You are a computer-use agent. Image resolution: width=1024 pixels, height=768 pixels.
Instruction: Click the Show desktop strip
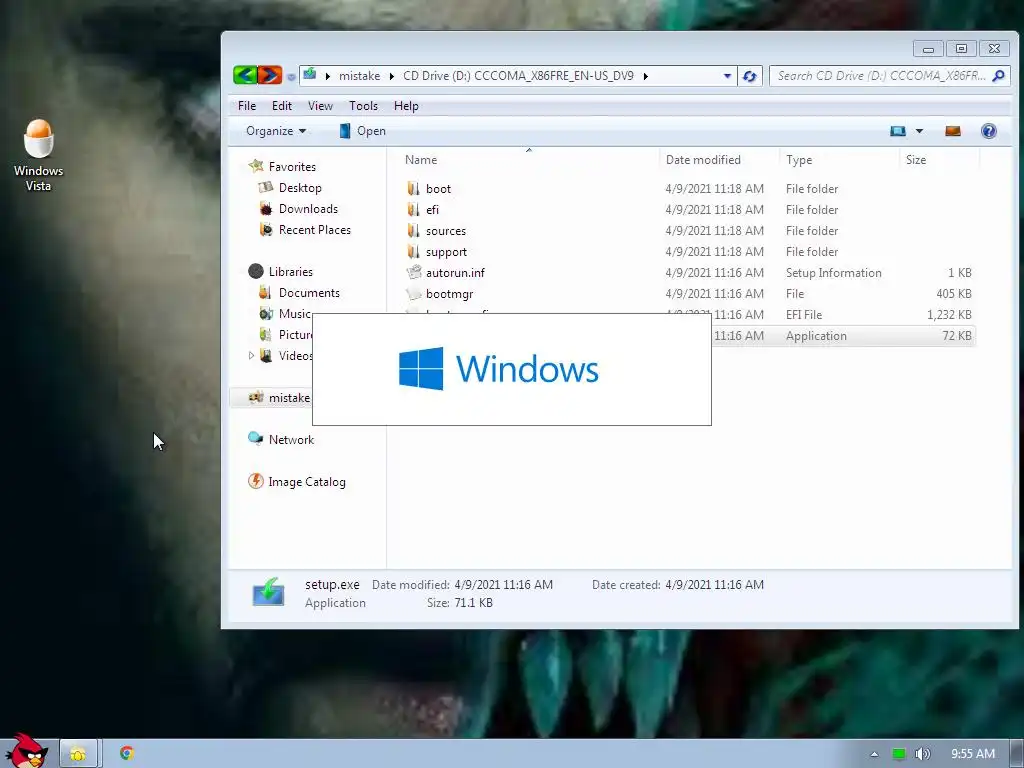[1017, 754]
